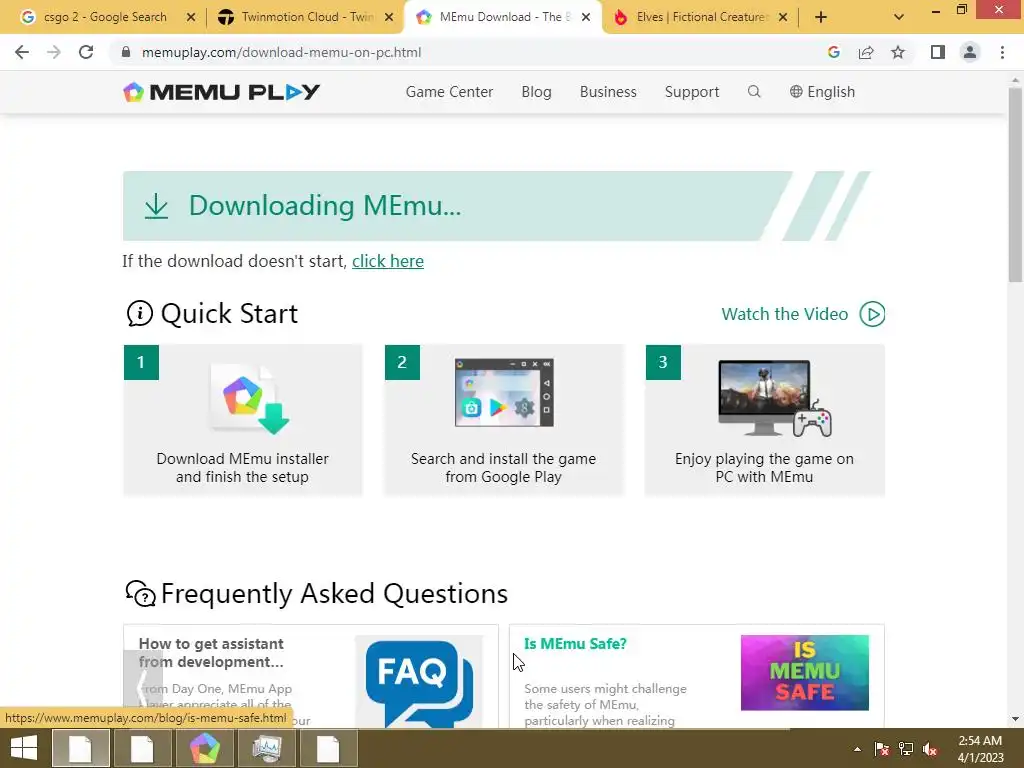The height and width of the screenshot is (768, 1024).
Task: Click the scrollbar down arrow
Action: (x=1015, y=719)
